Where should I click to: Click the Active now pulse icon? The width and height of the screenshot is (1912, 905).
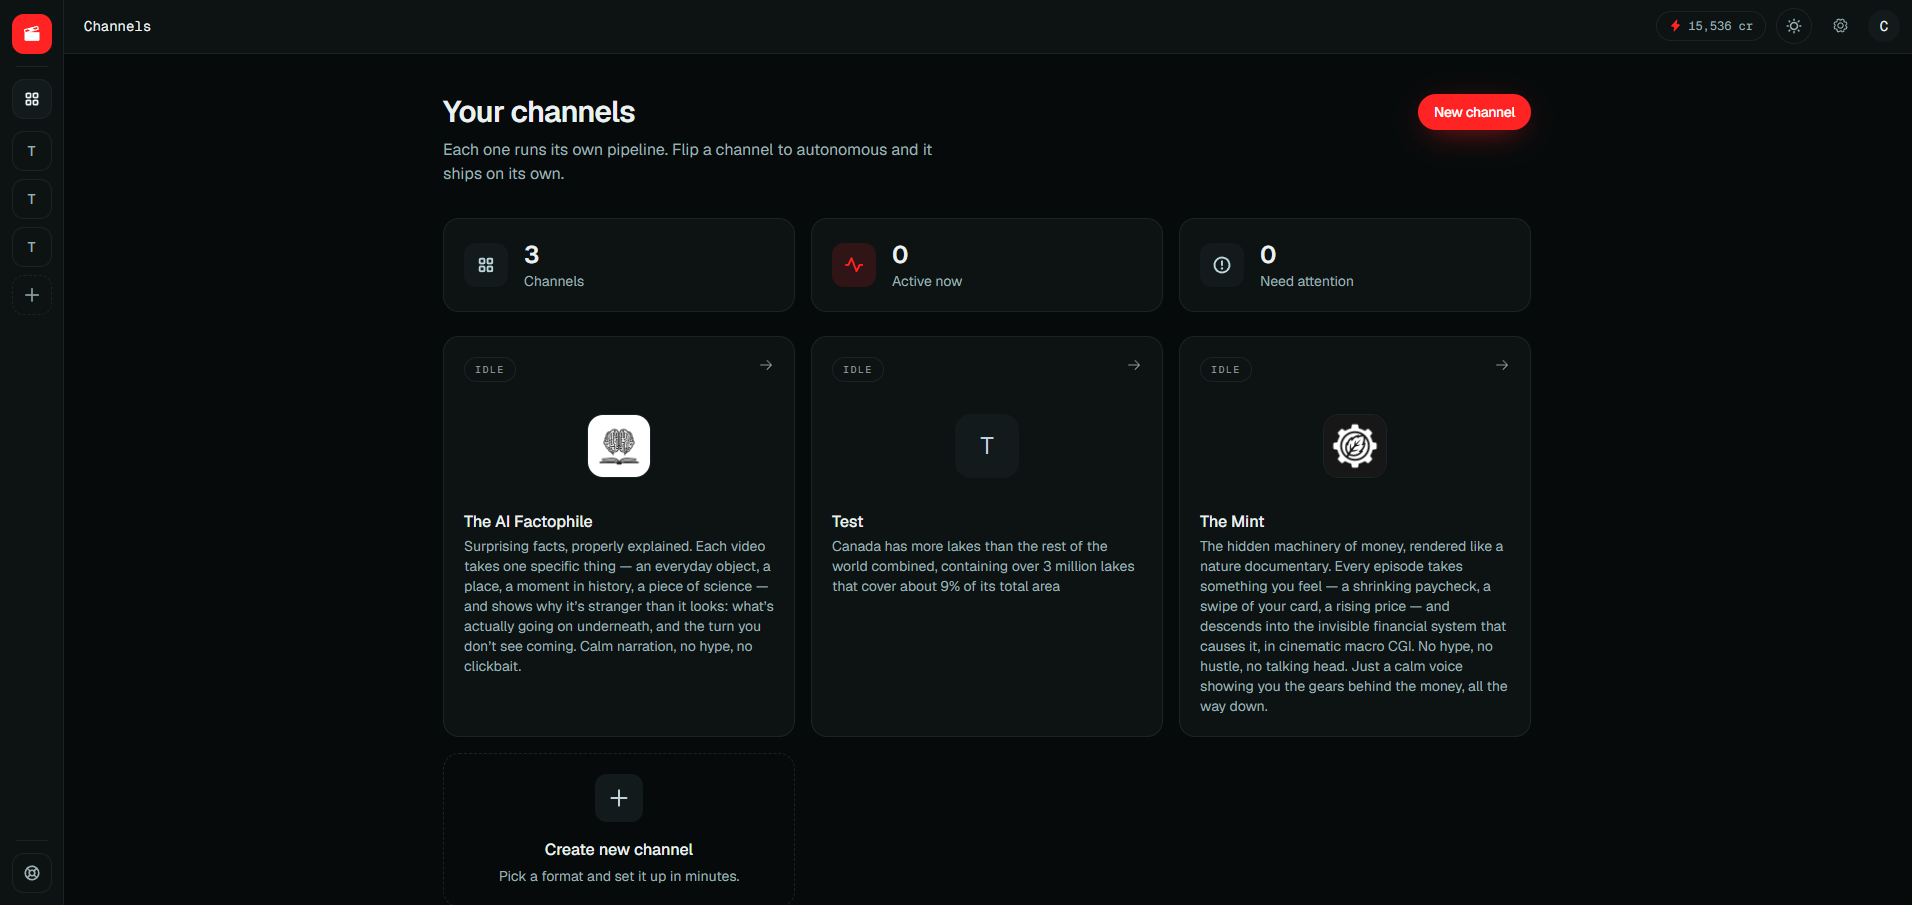point(854,265)
